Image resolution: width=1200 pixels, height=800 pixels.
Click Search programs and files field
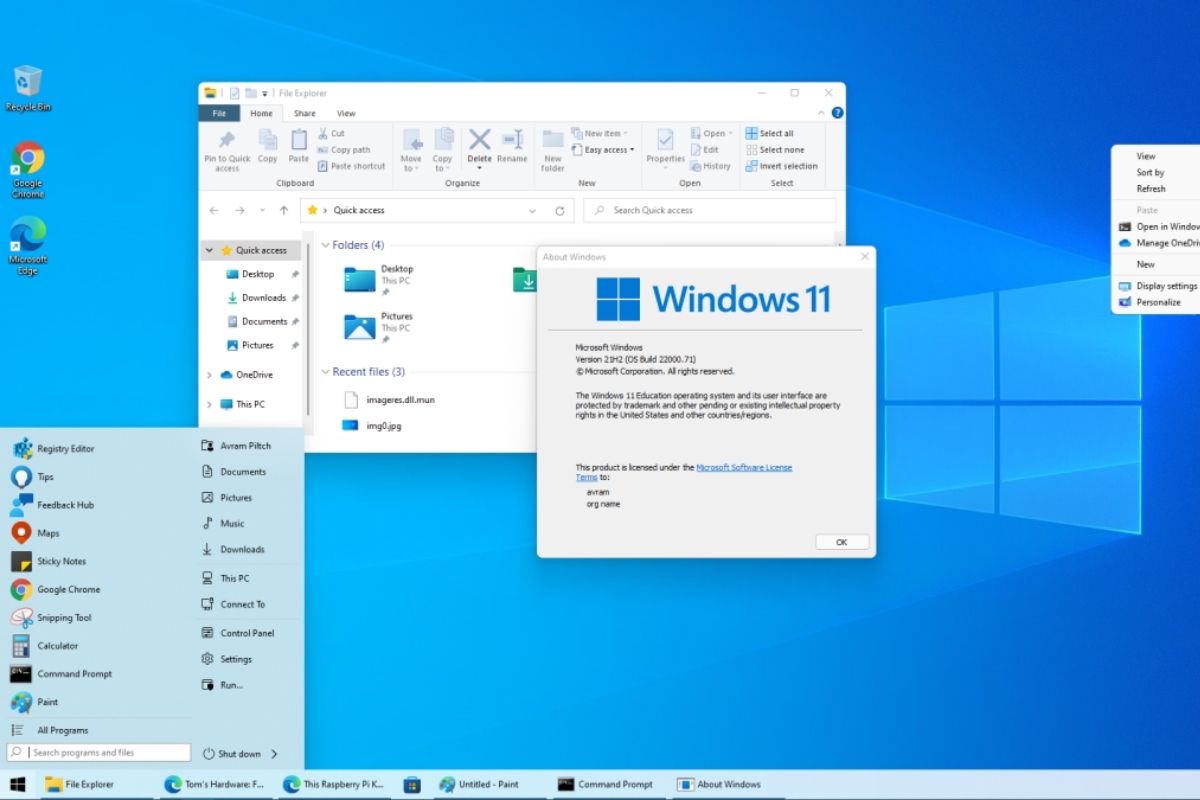click(x=99, y=752)
